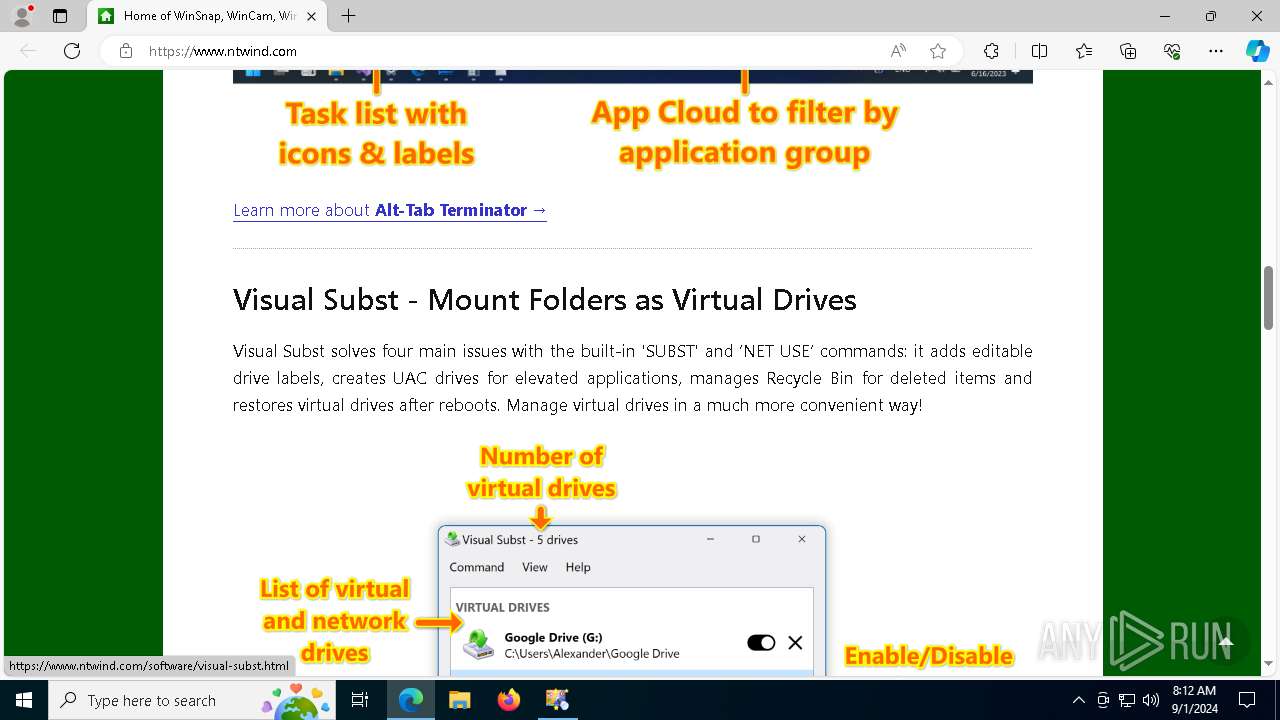This screenshot has height=720, width=1280.
Task: Open the Windows Start menu
Action: [x=24, y=700]
